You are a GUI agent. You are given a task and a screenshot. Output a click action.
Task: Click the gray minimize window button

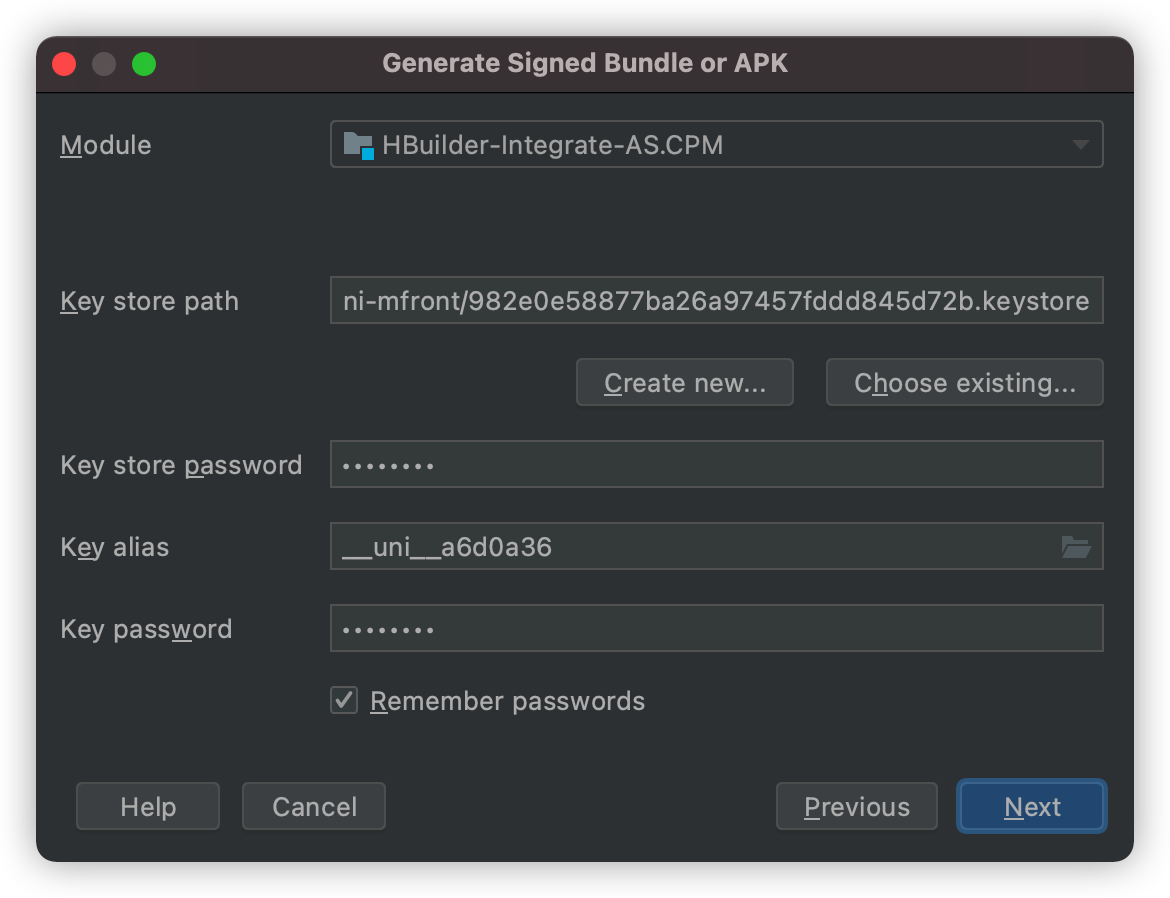click(104, 64)
